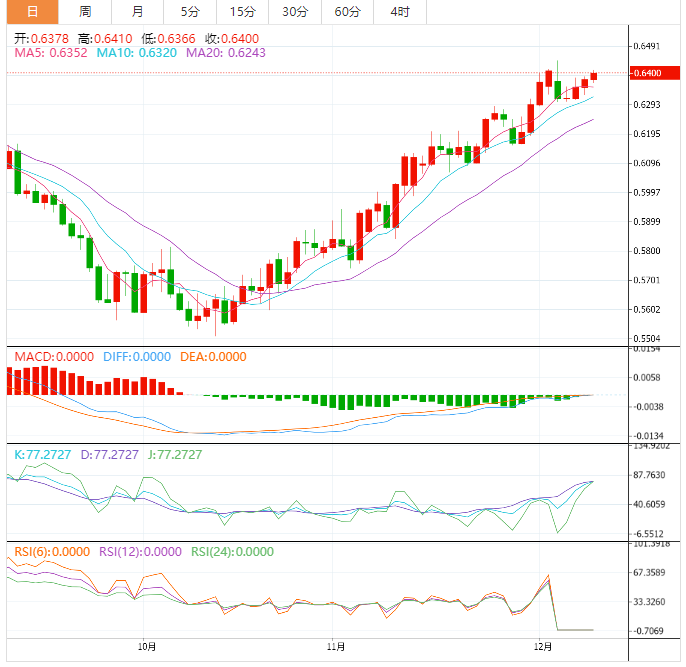
Task: Click the 0.5504 price axis label
Action: tap(647, 339)
